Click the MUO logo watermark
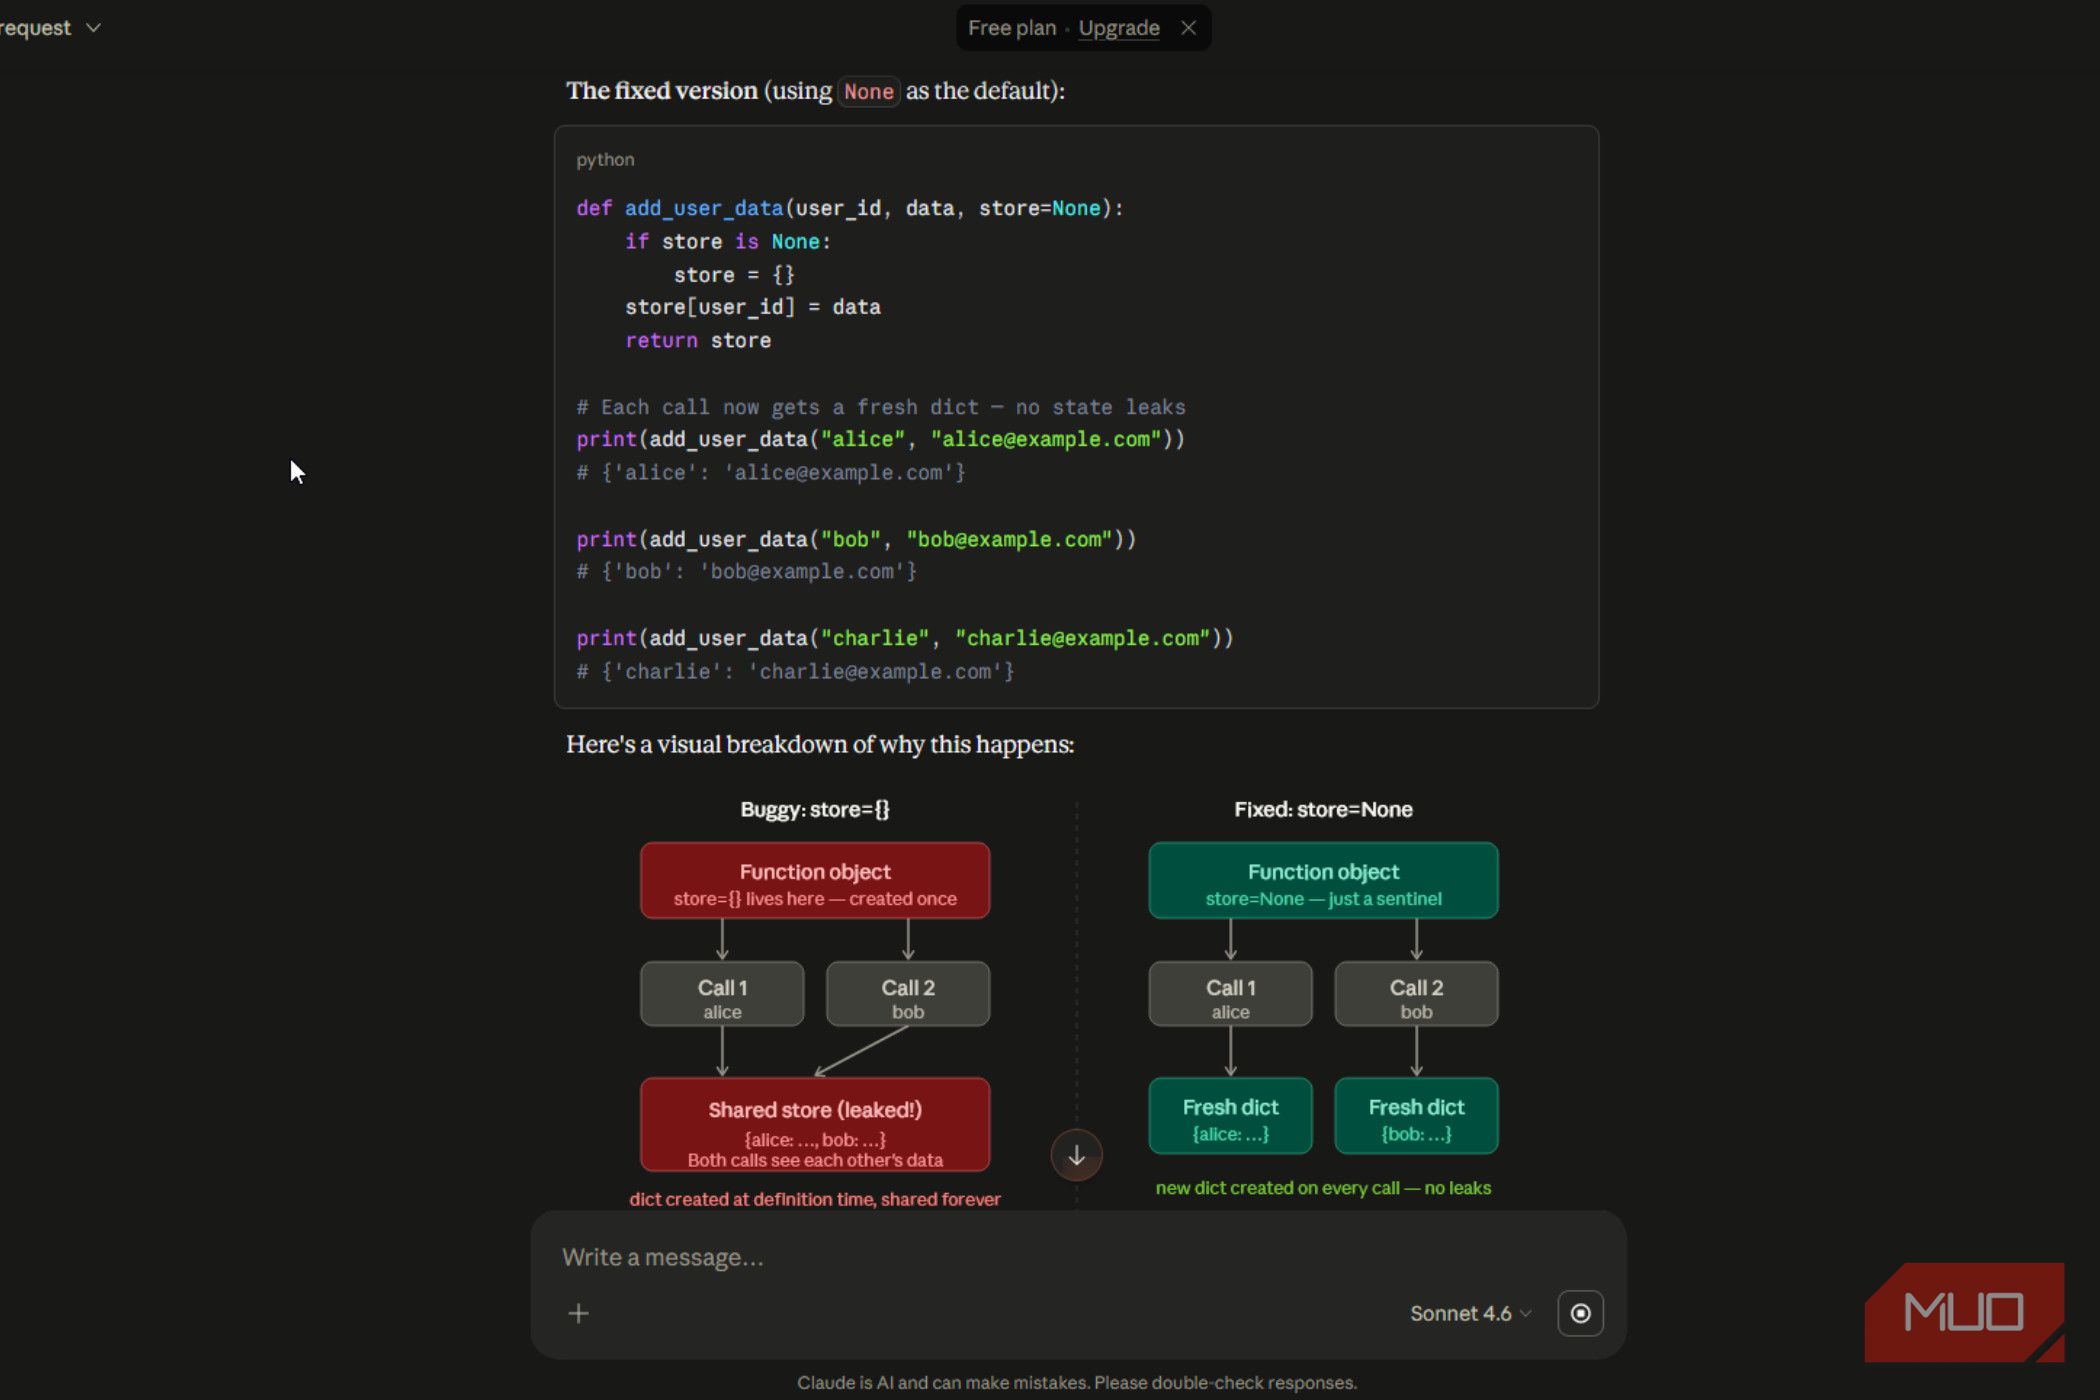 click(1964, 1312)
